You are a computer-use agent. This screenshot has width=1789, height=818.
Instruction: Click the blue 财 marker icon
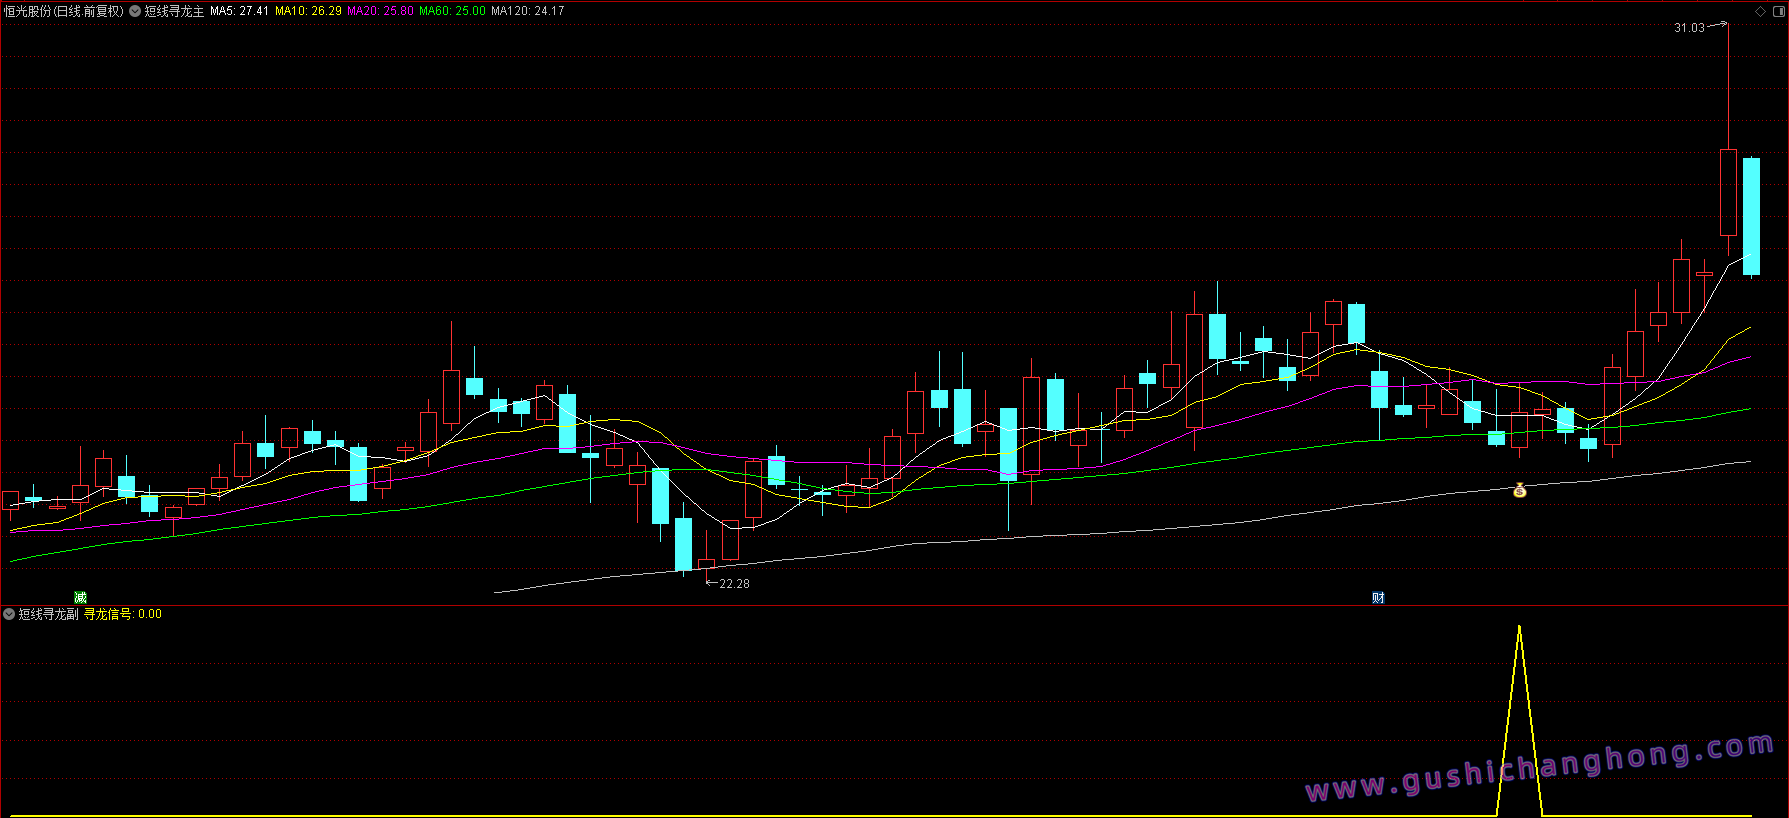click(1378, 598)
